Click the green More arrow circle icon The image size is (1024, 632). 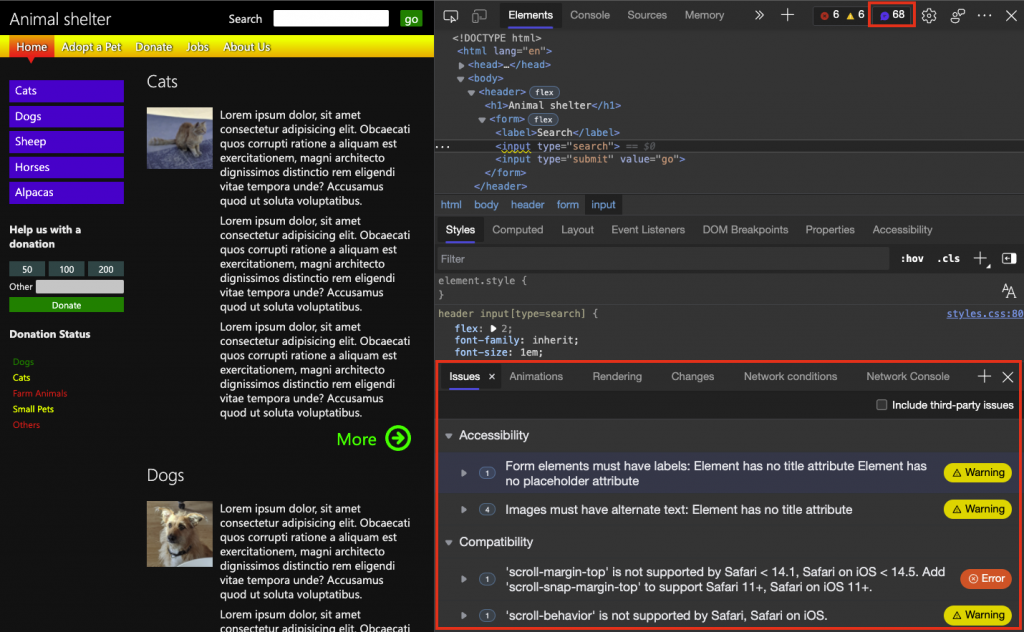(x=398, y=438)
